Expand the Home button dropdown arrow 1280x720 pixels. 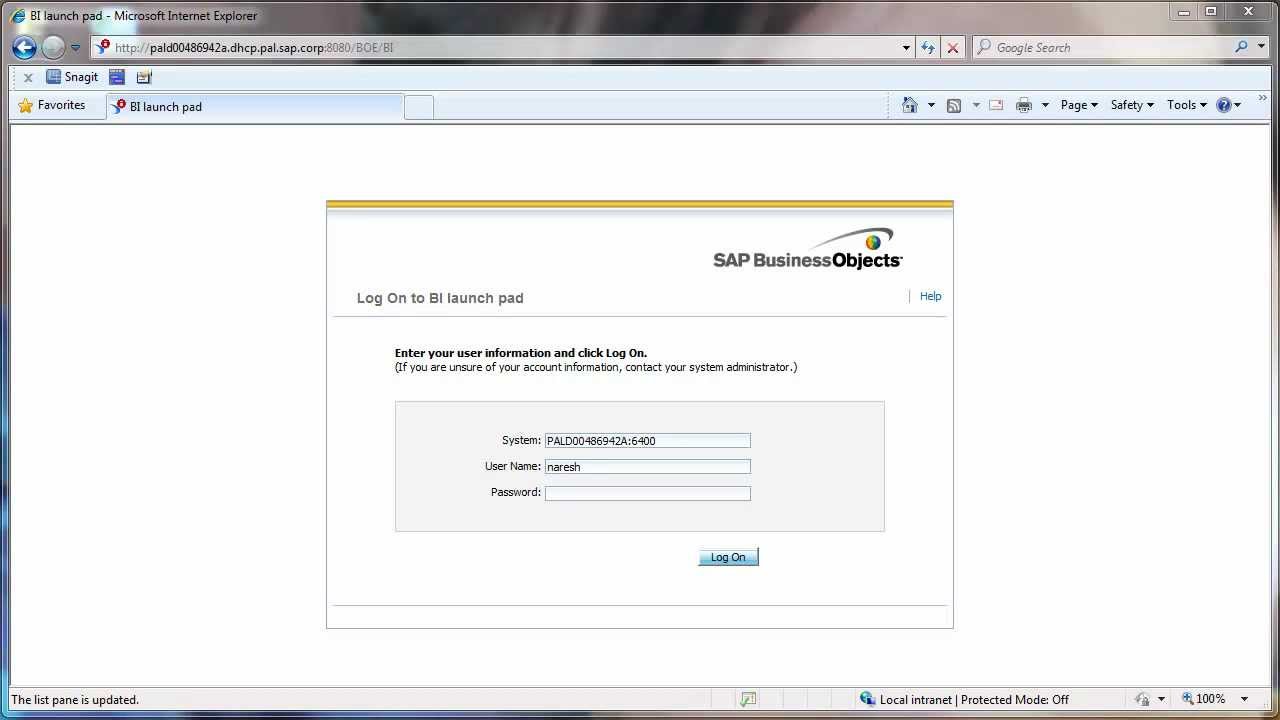(x=931, y=105)
